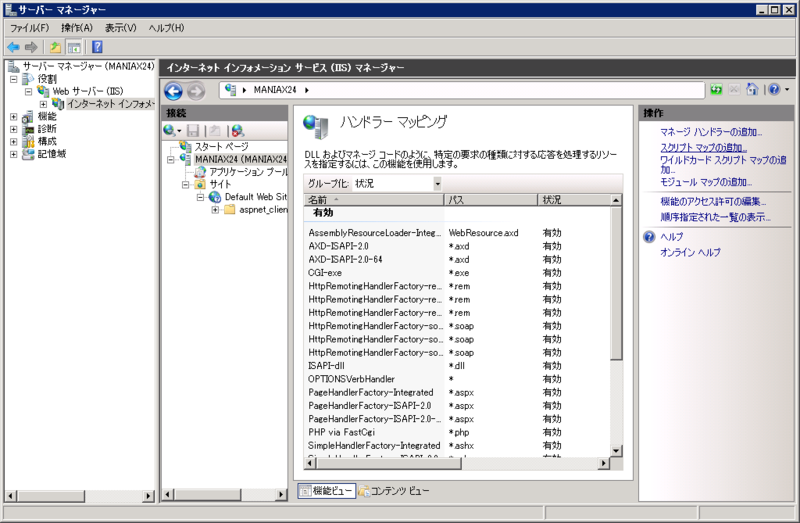Select the ISAPI-dll handler row
Screen dimensions: 800x523
pyautogui.click(x=457, y=366)
